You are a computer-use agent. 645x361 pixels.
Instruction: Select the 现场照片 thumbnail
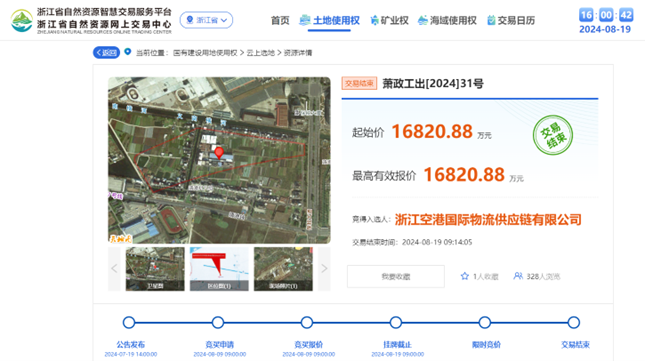coord(283,269)
